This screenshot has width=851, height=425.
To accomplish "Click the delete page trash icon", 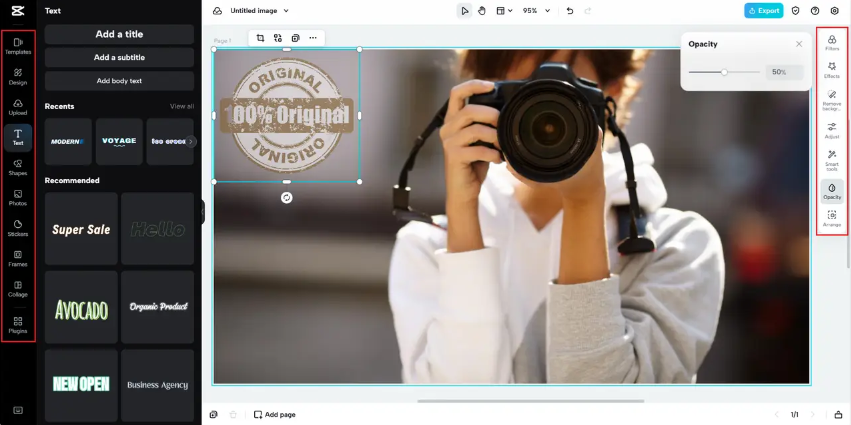I will (233, 415).
